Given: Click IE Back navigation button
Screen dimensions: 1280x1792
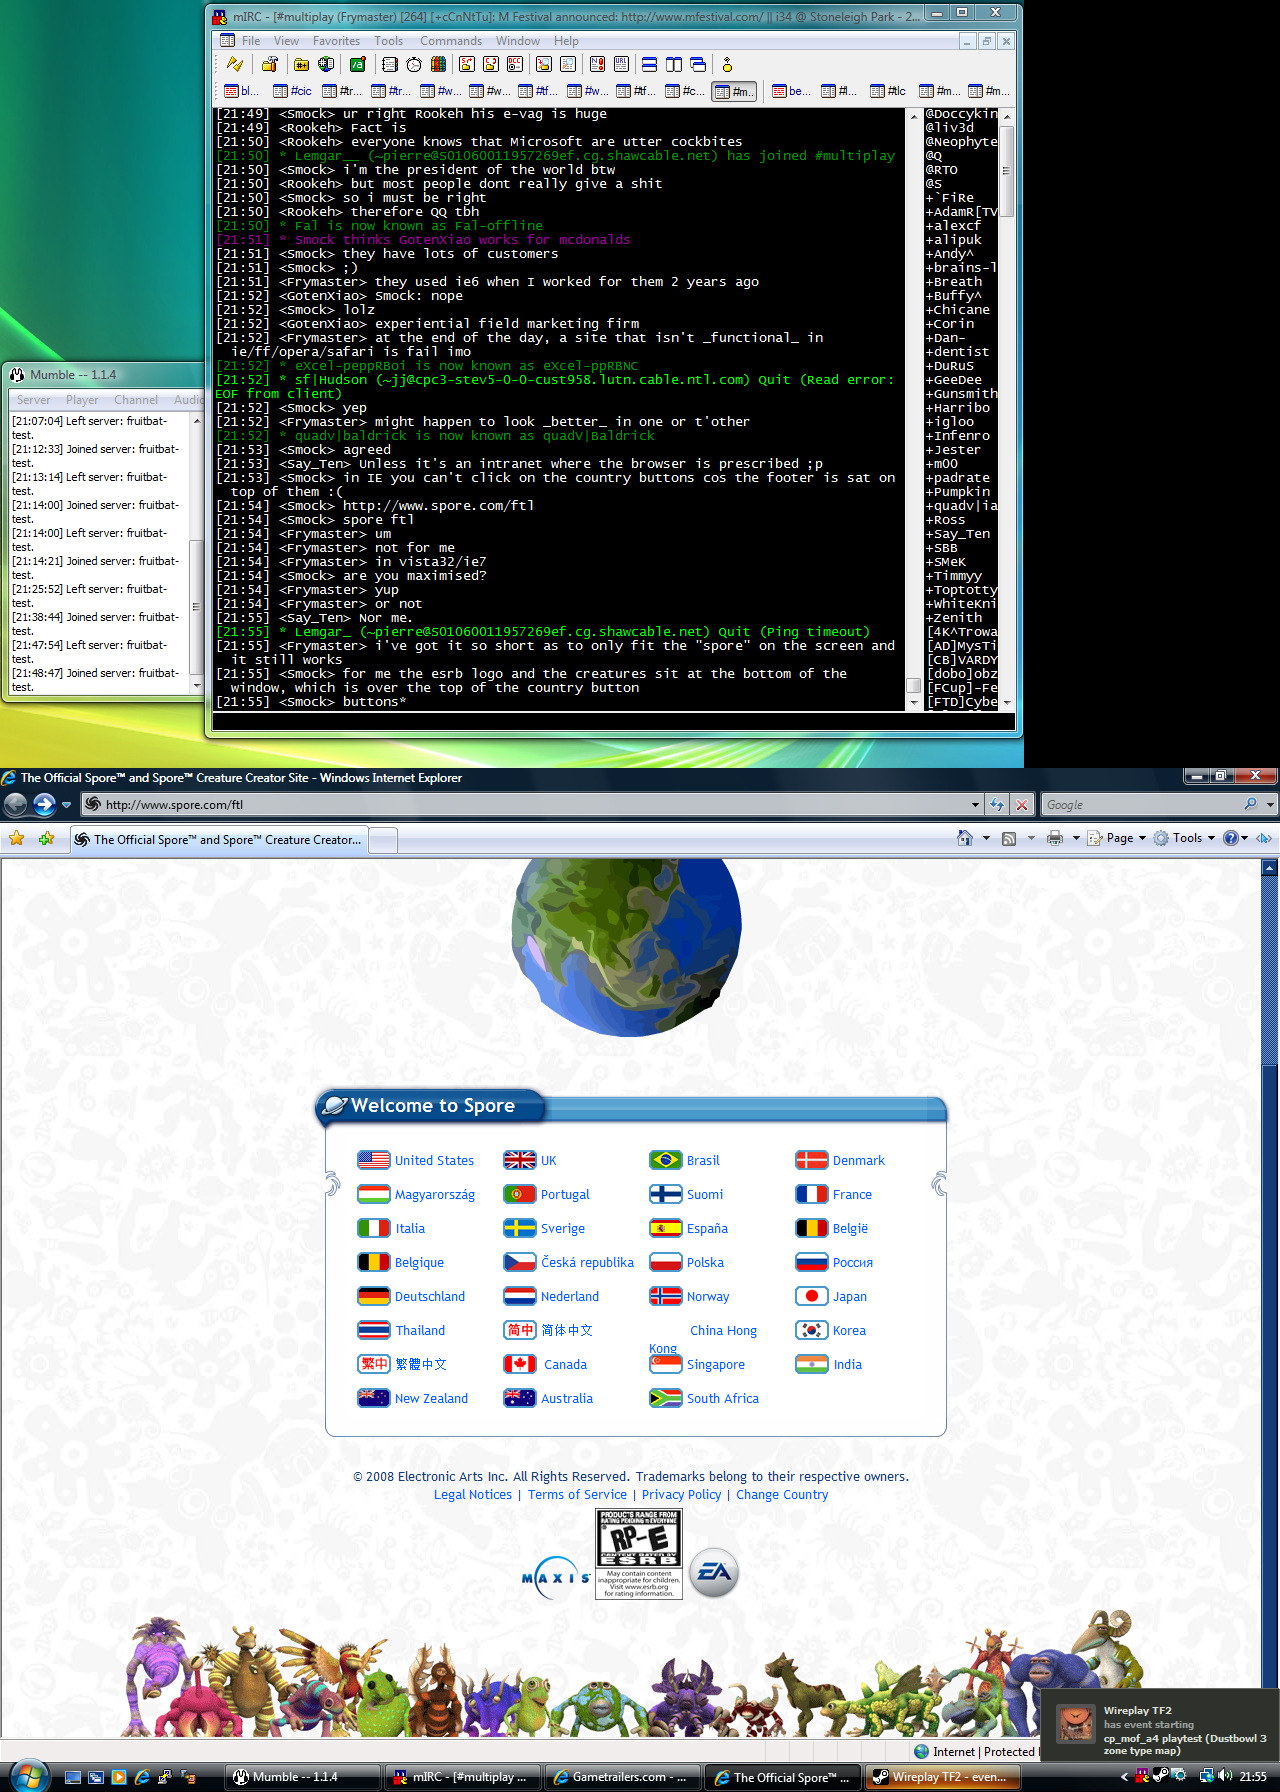Looking at the screenshot, I should (x=15, y=804).
